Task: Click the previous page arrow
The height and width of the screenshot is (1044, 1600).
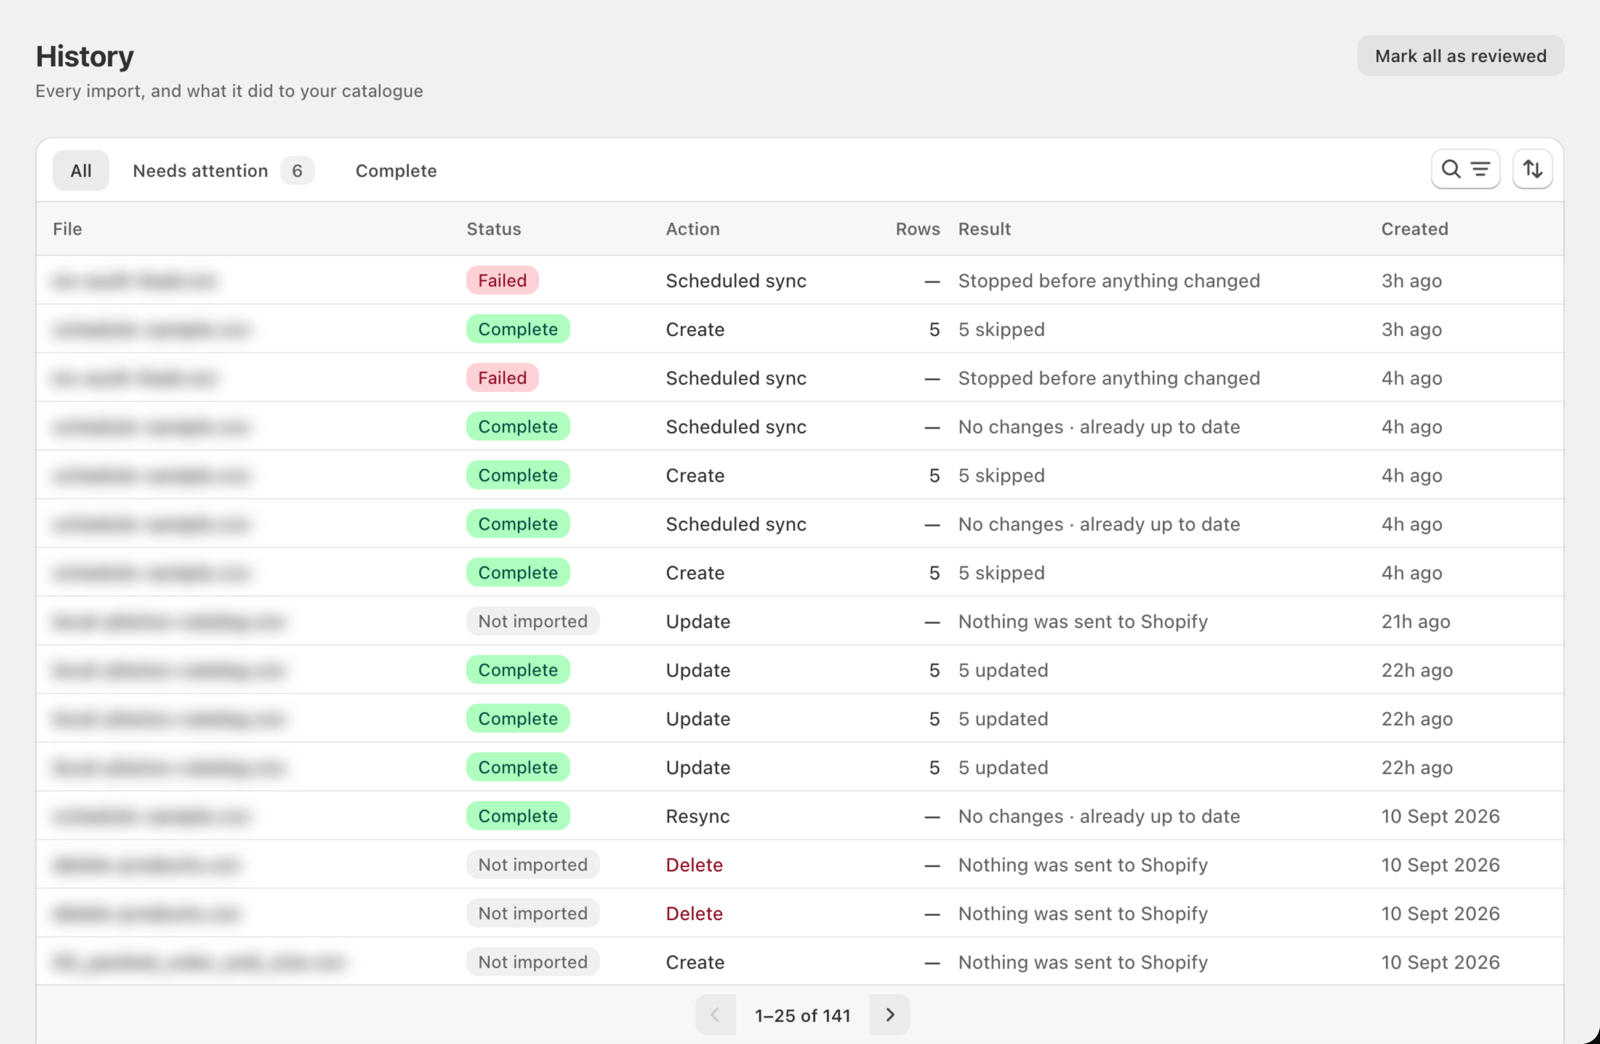Action: (715, 1015)
